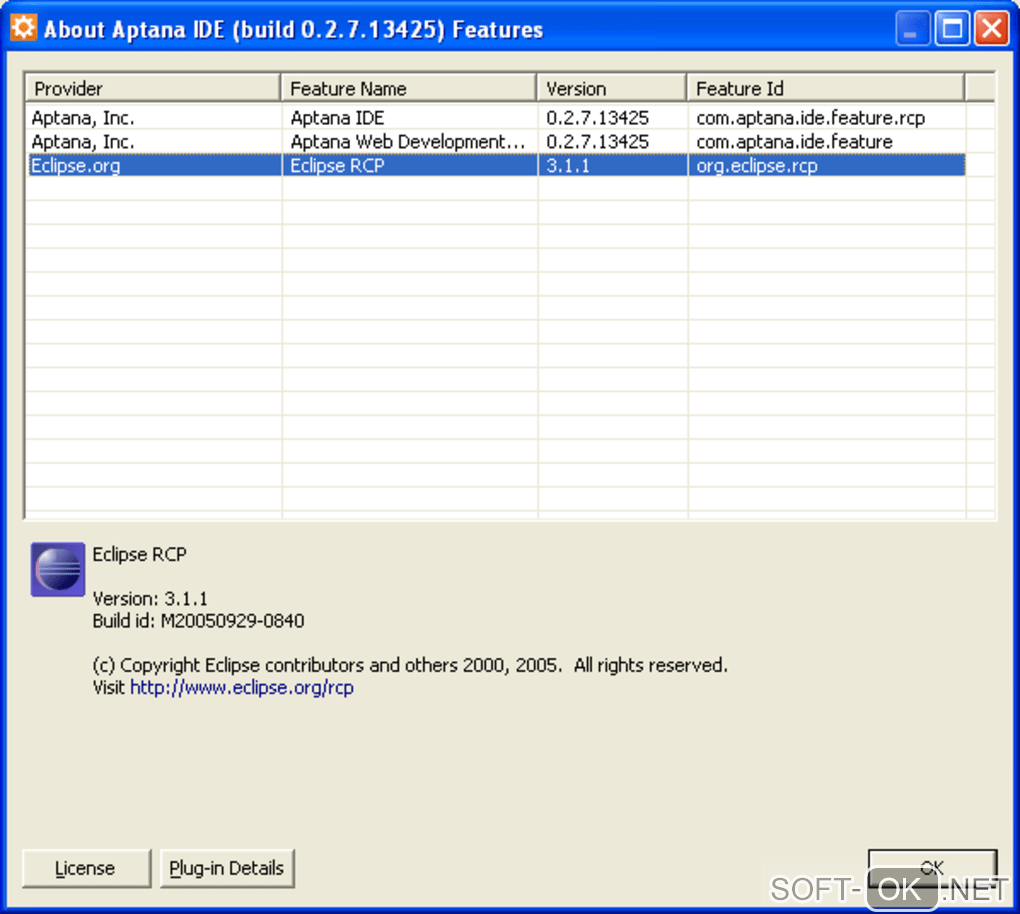Confirm with the OK button
The width and height of the screenshot is (1020, 914).
(932, 868)
